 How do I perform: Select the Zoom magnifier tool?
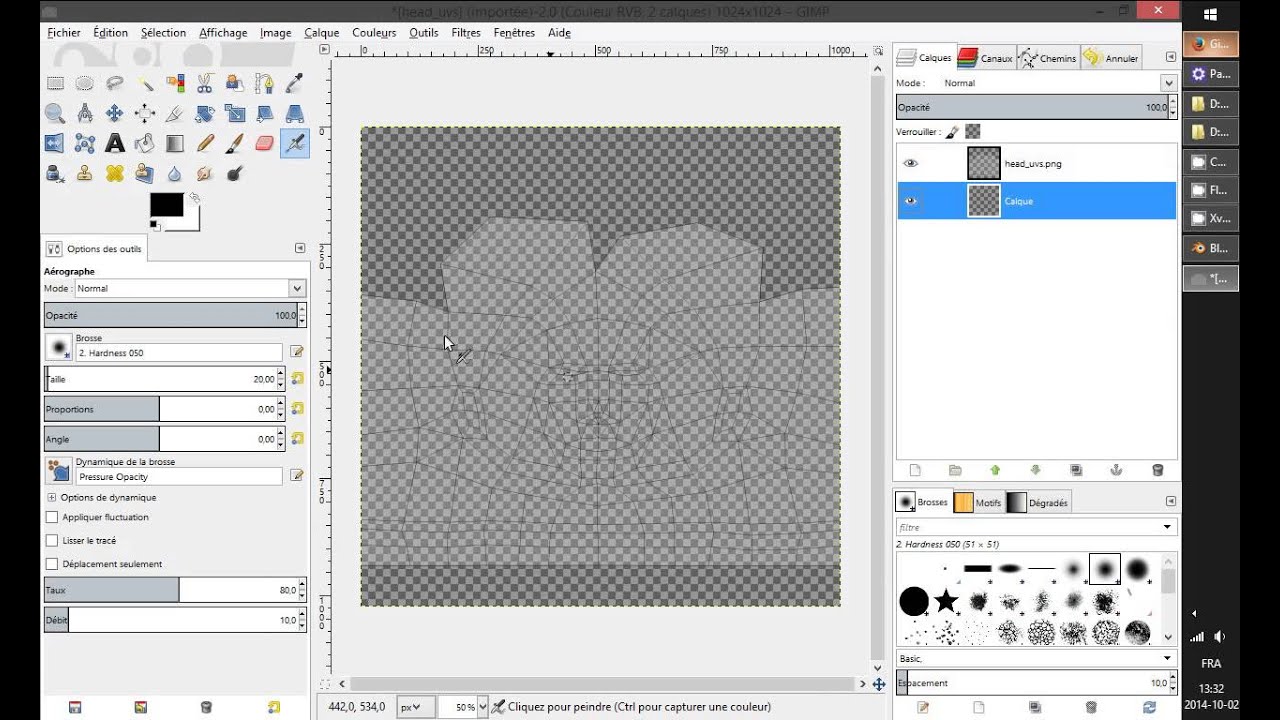[54, 113]
